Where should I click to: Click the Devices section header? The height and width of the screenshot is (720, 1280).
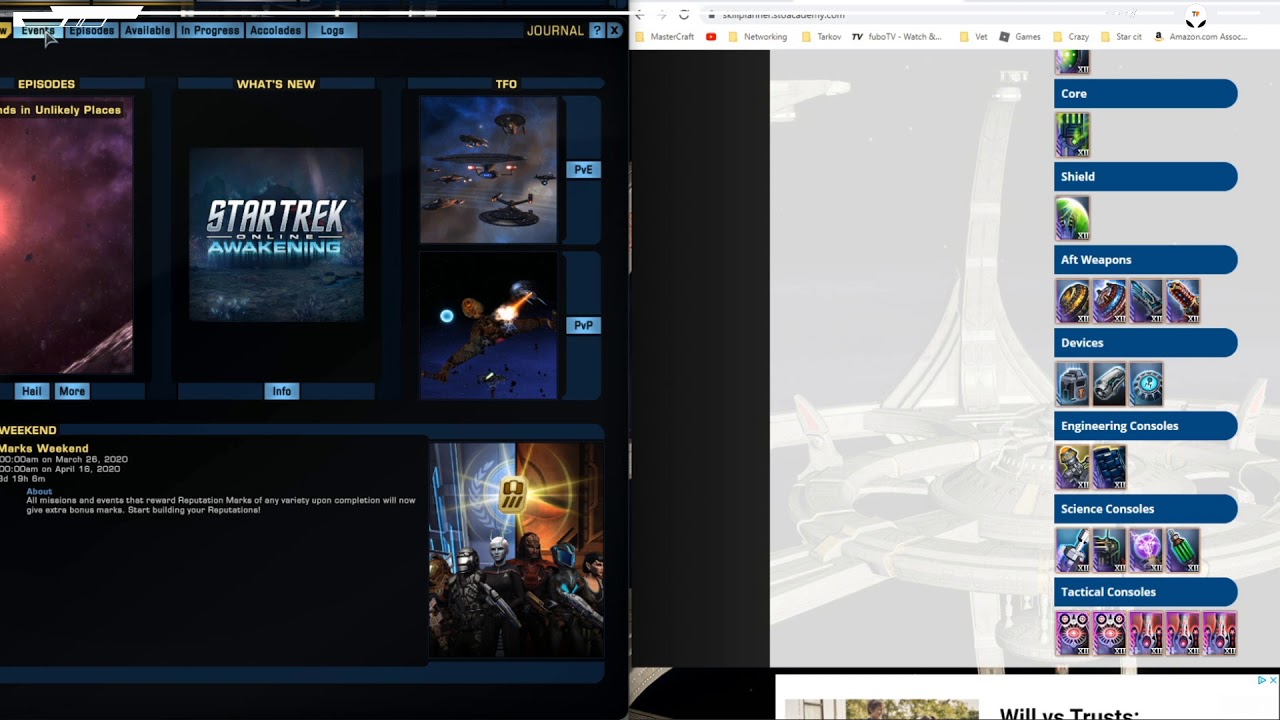(1146, 343)
